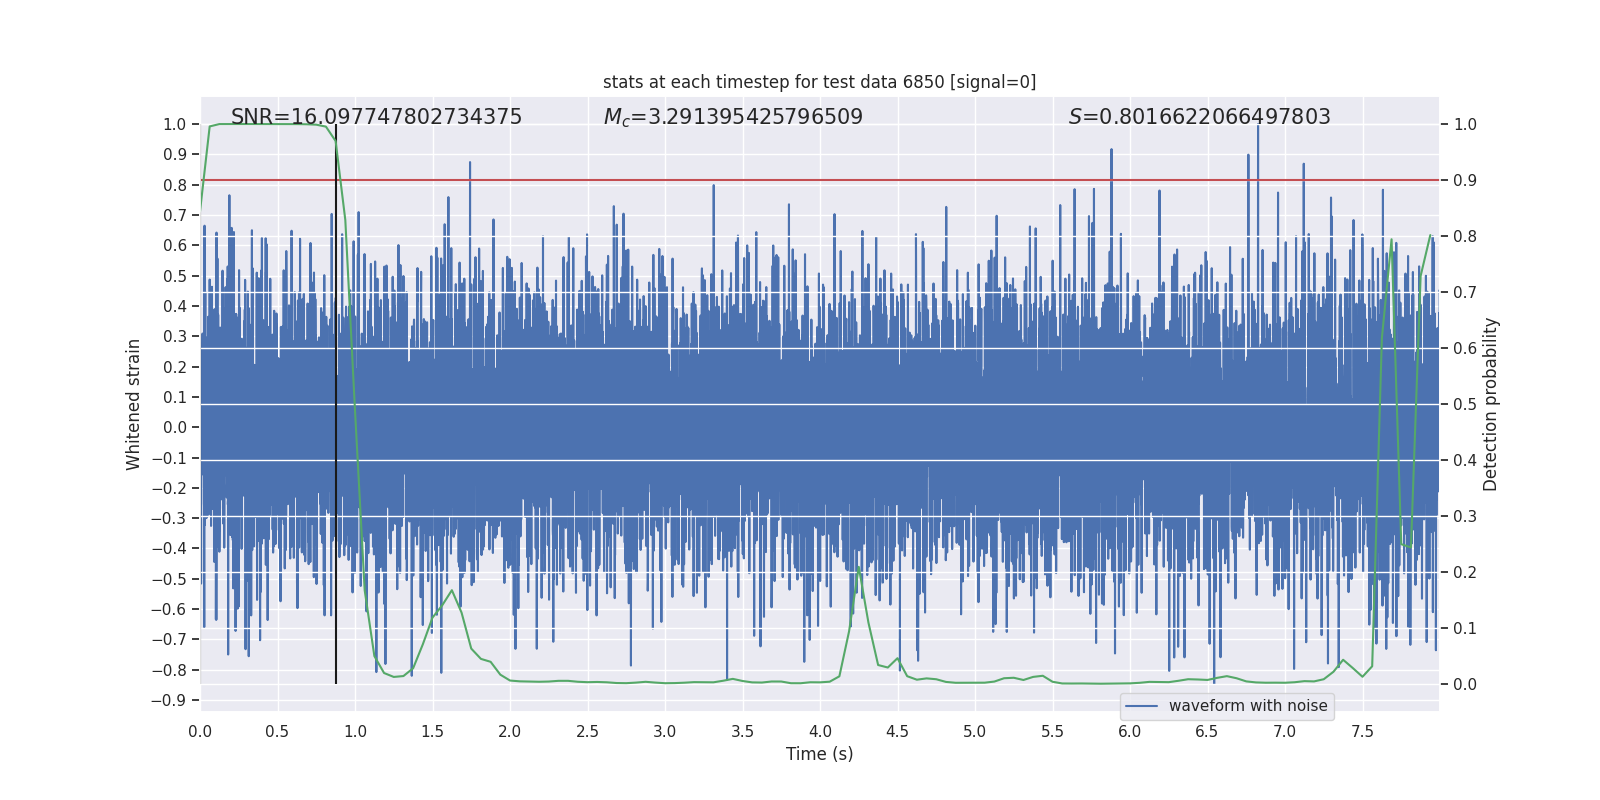Screen dimensions: 1600x800
Task: Click the 'waveform with noise' legend label
Action: tap(1247, 706)
